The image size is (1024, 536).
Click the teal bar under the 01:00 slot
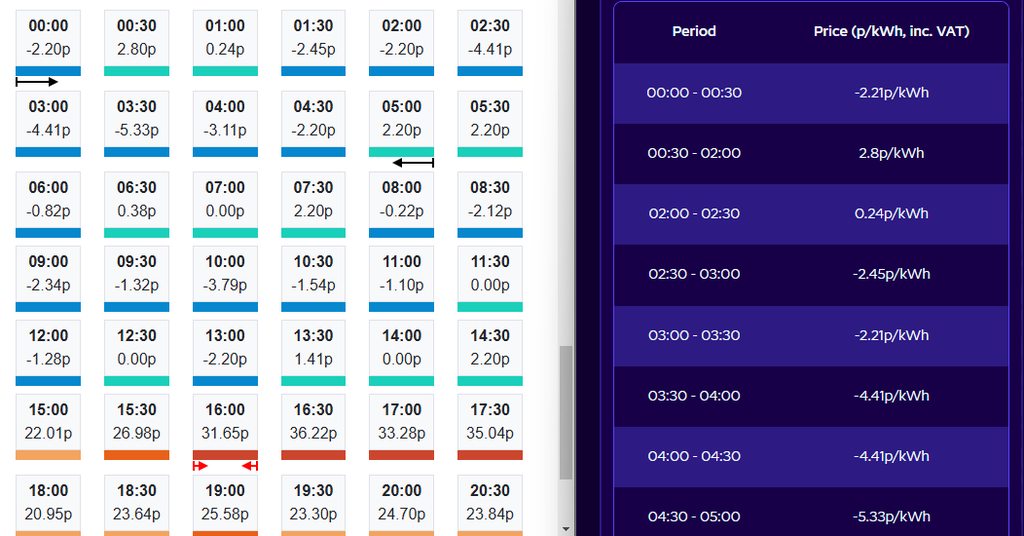coord(225,71)
